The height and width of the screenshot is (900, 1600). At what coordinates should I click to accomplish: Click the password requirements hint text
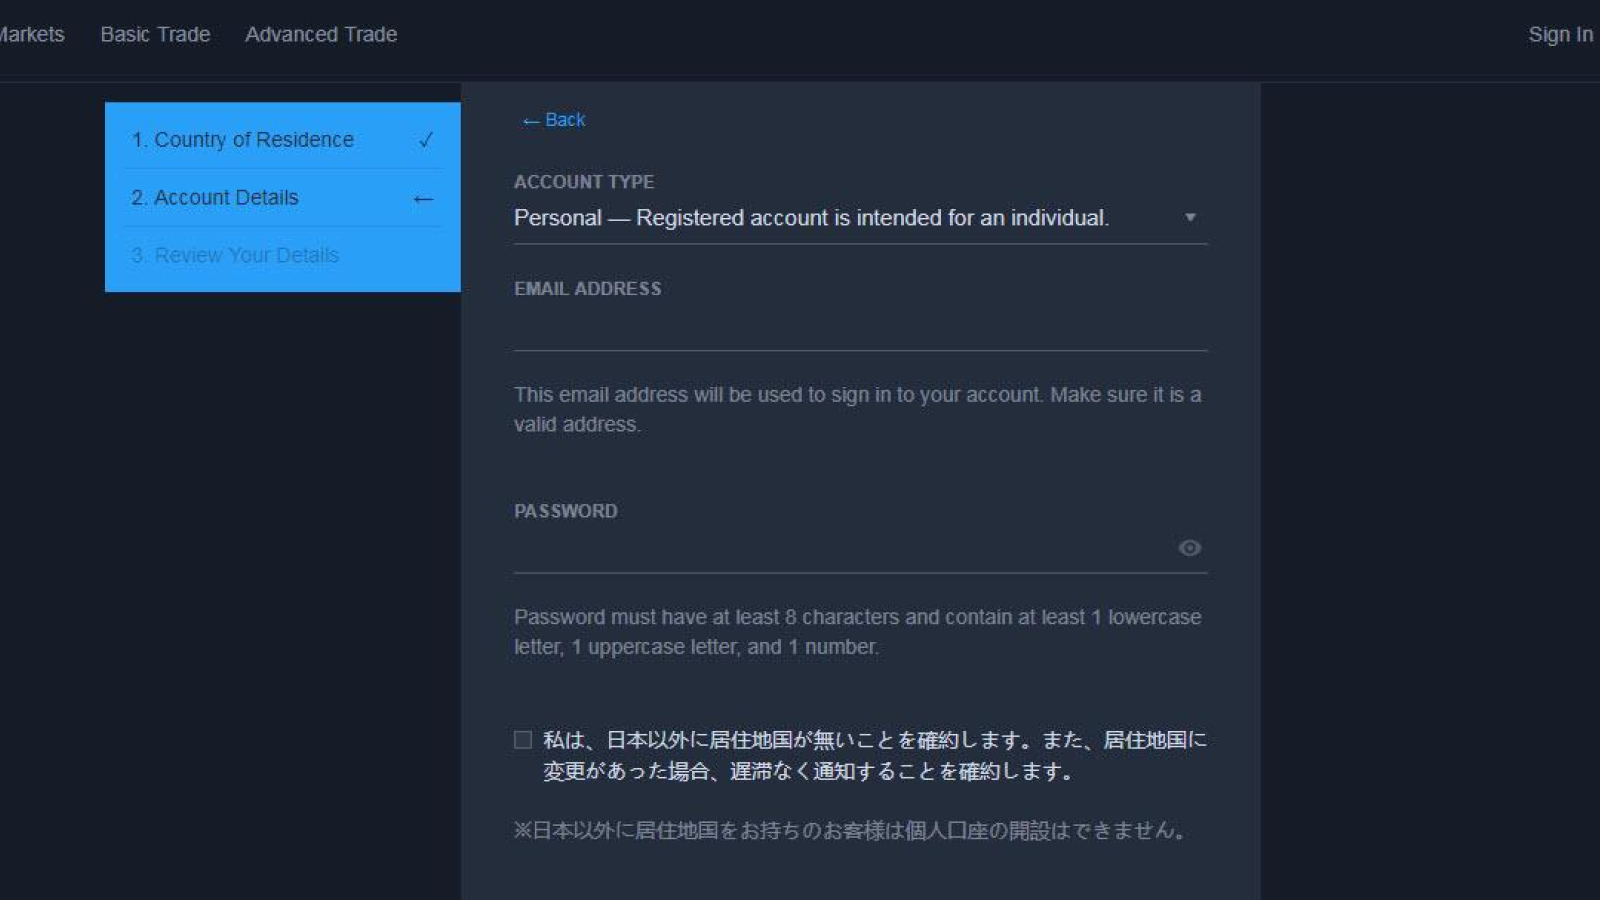[858, 632]
